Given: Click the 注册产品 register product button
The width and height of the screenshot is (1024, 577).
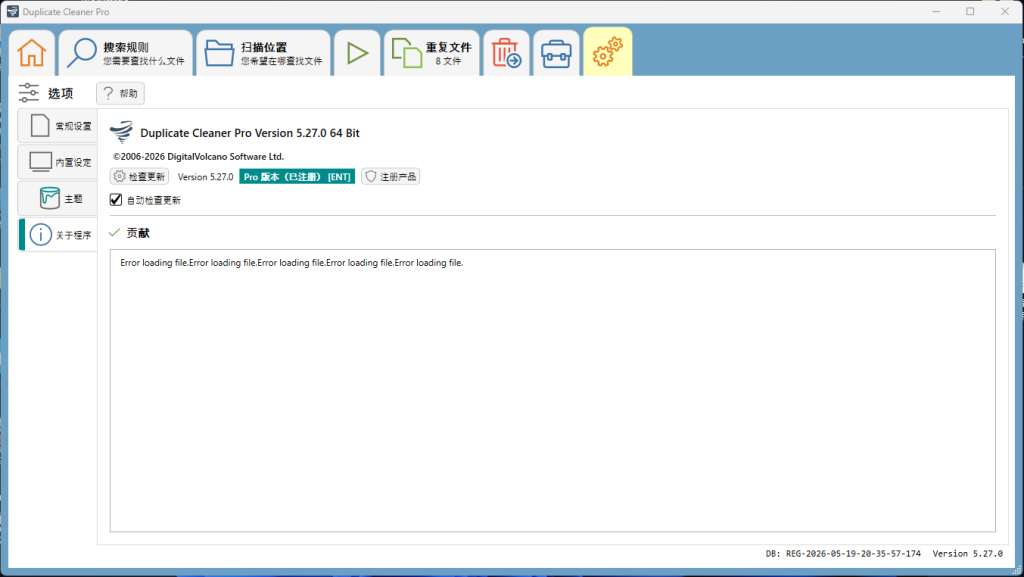Looking at the screenshot, I should click(391, 176).
